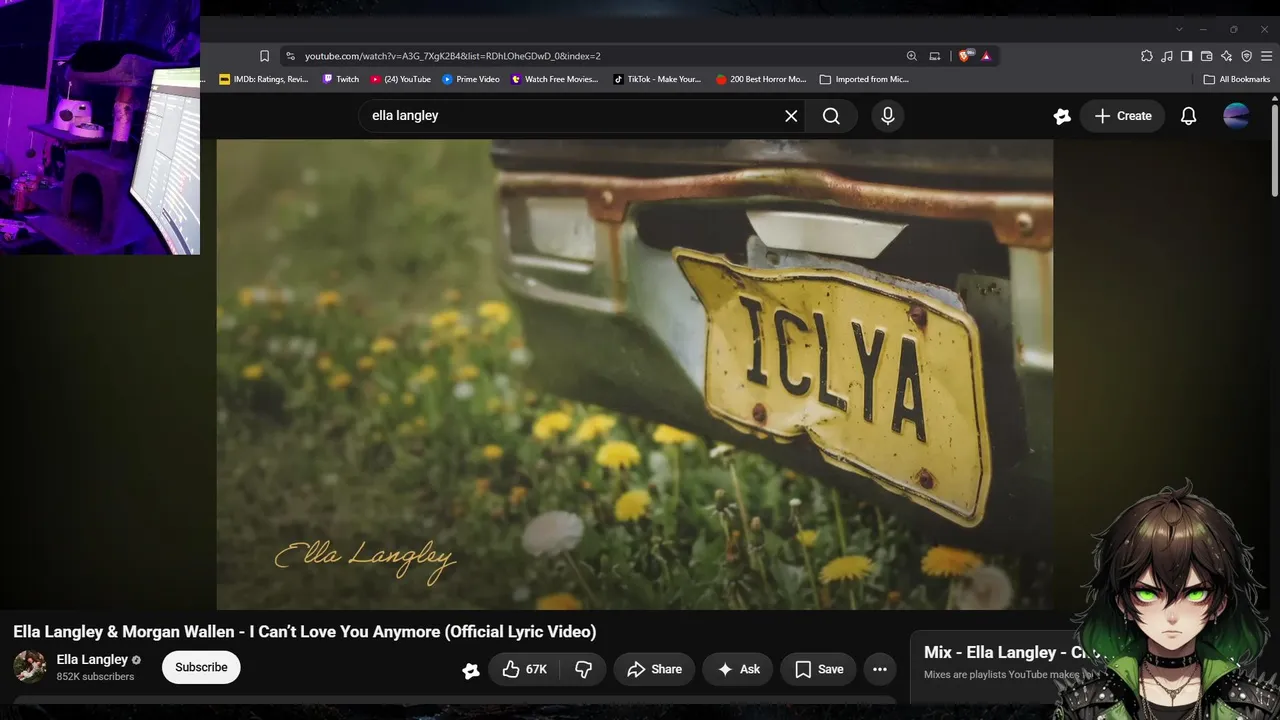Click the Ask button
This screenshot has width=1280, height=720.
tap(738, 669)
